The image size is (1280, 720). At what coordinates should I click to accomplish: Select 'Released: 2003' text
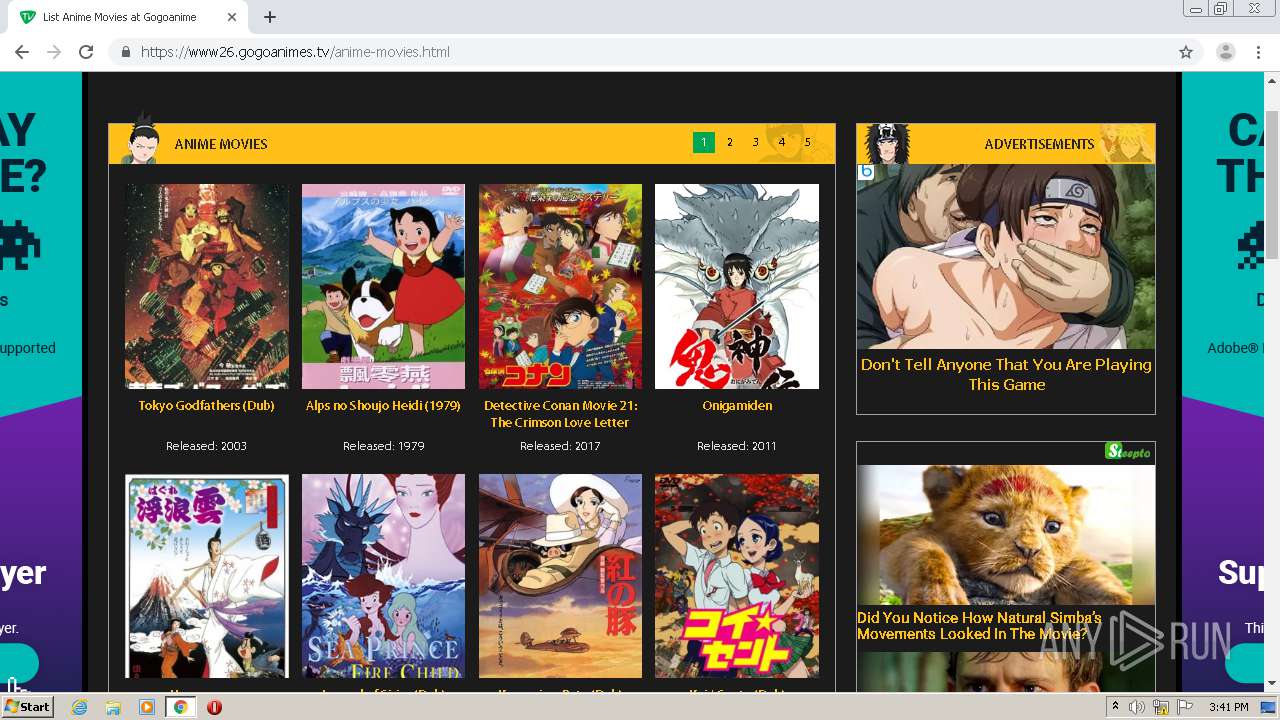point(206,446)
